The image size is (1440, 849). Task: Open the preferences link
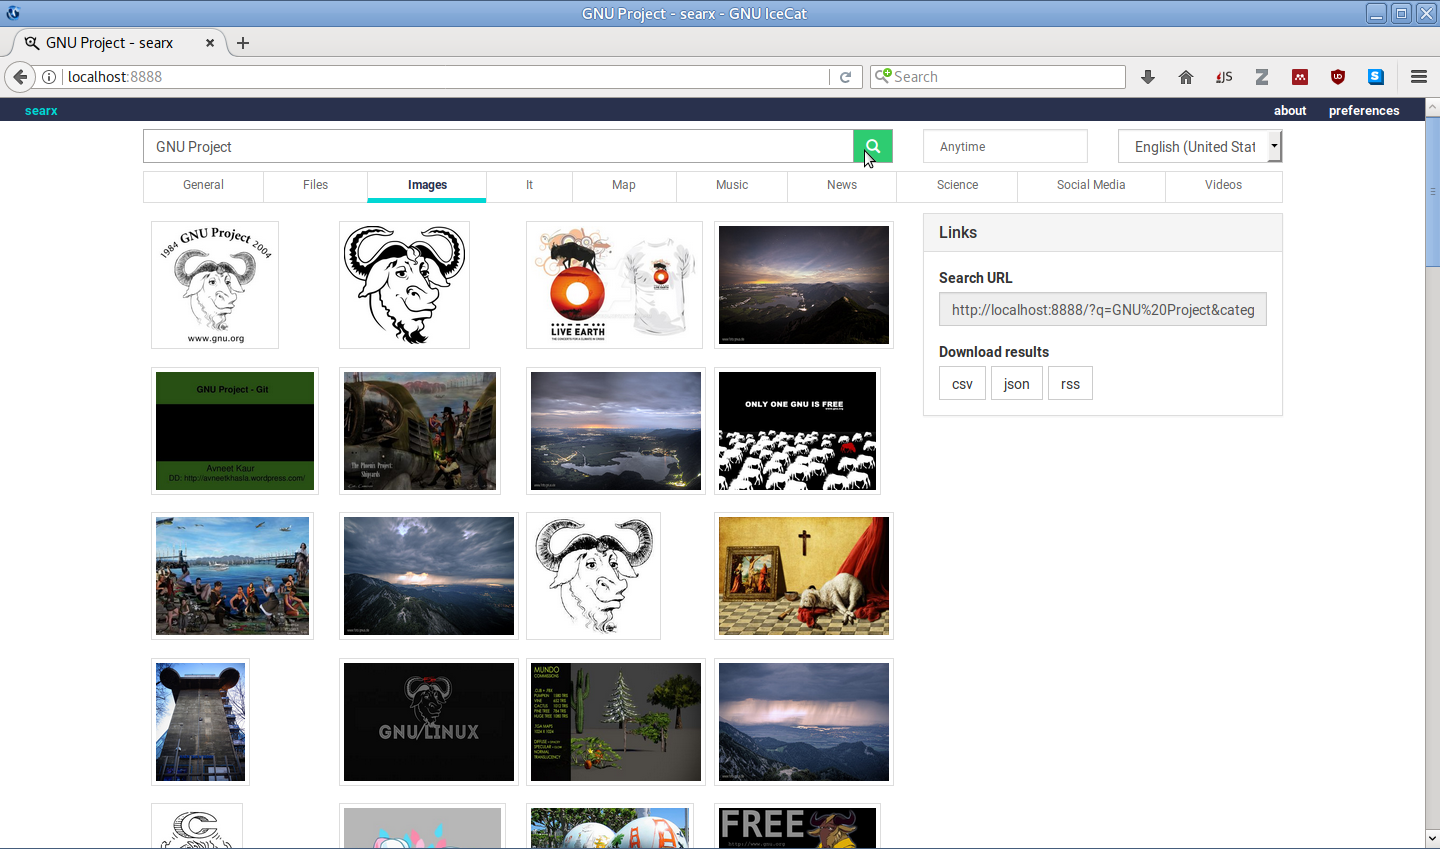click(x=1363, y=111)
